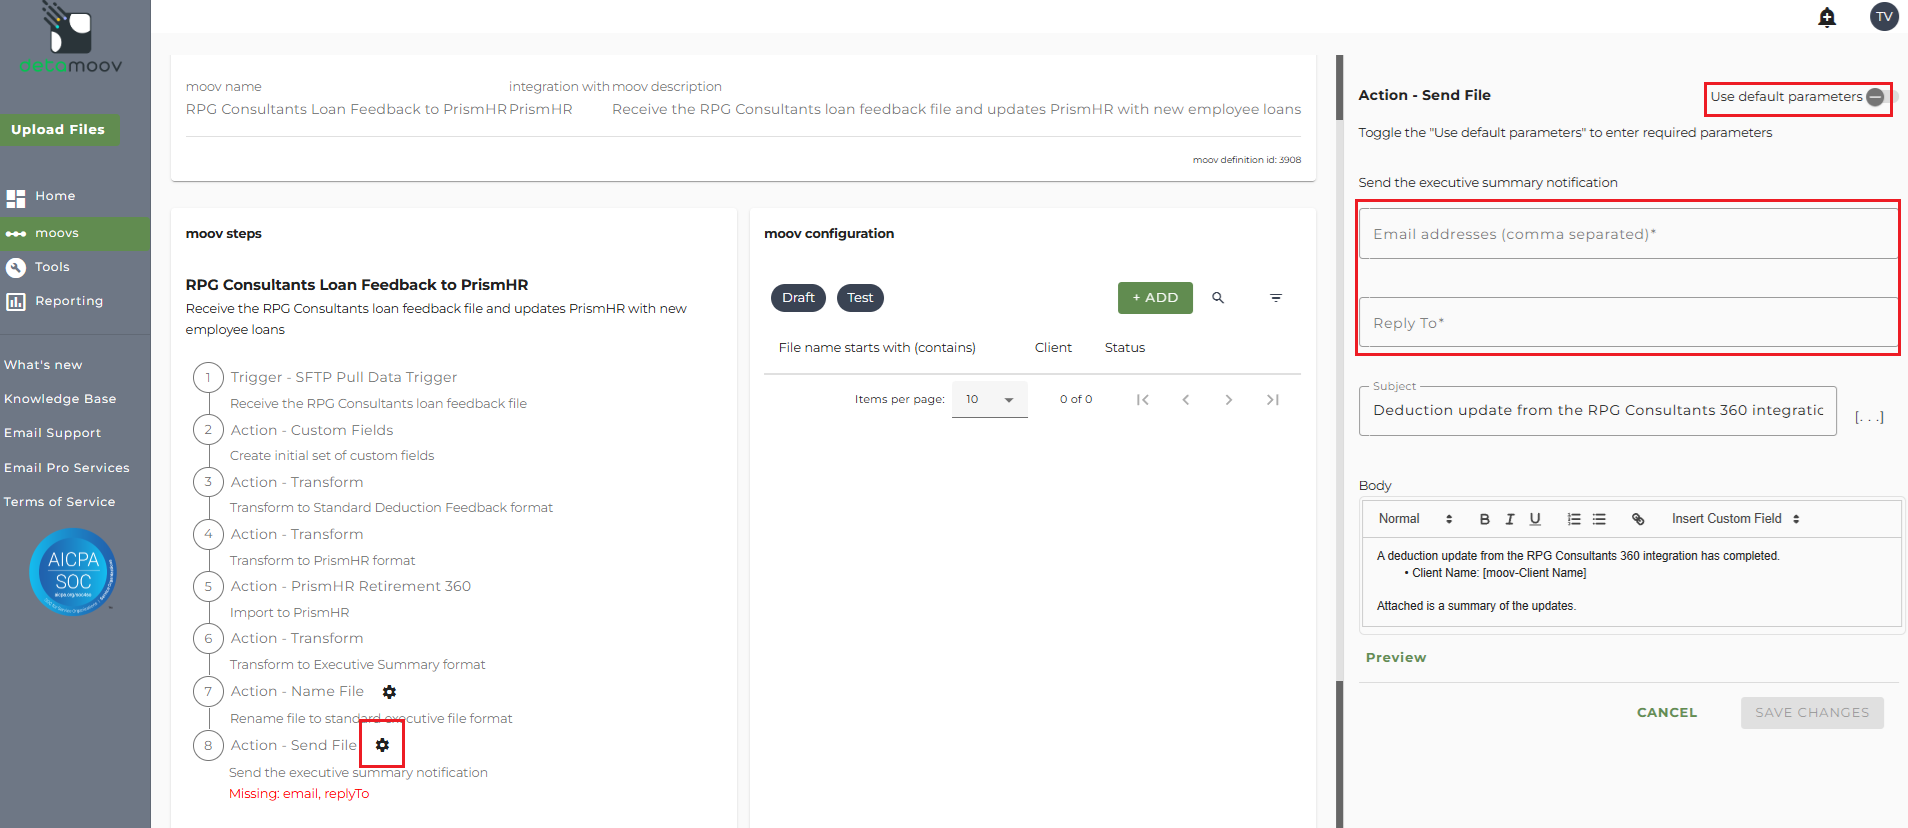This screenshot has width=1908, height=828.
Task: Select step 7 Action - Name File
Action: [297, 692]
